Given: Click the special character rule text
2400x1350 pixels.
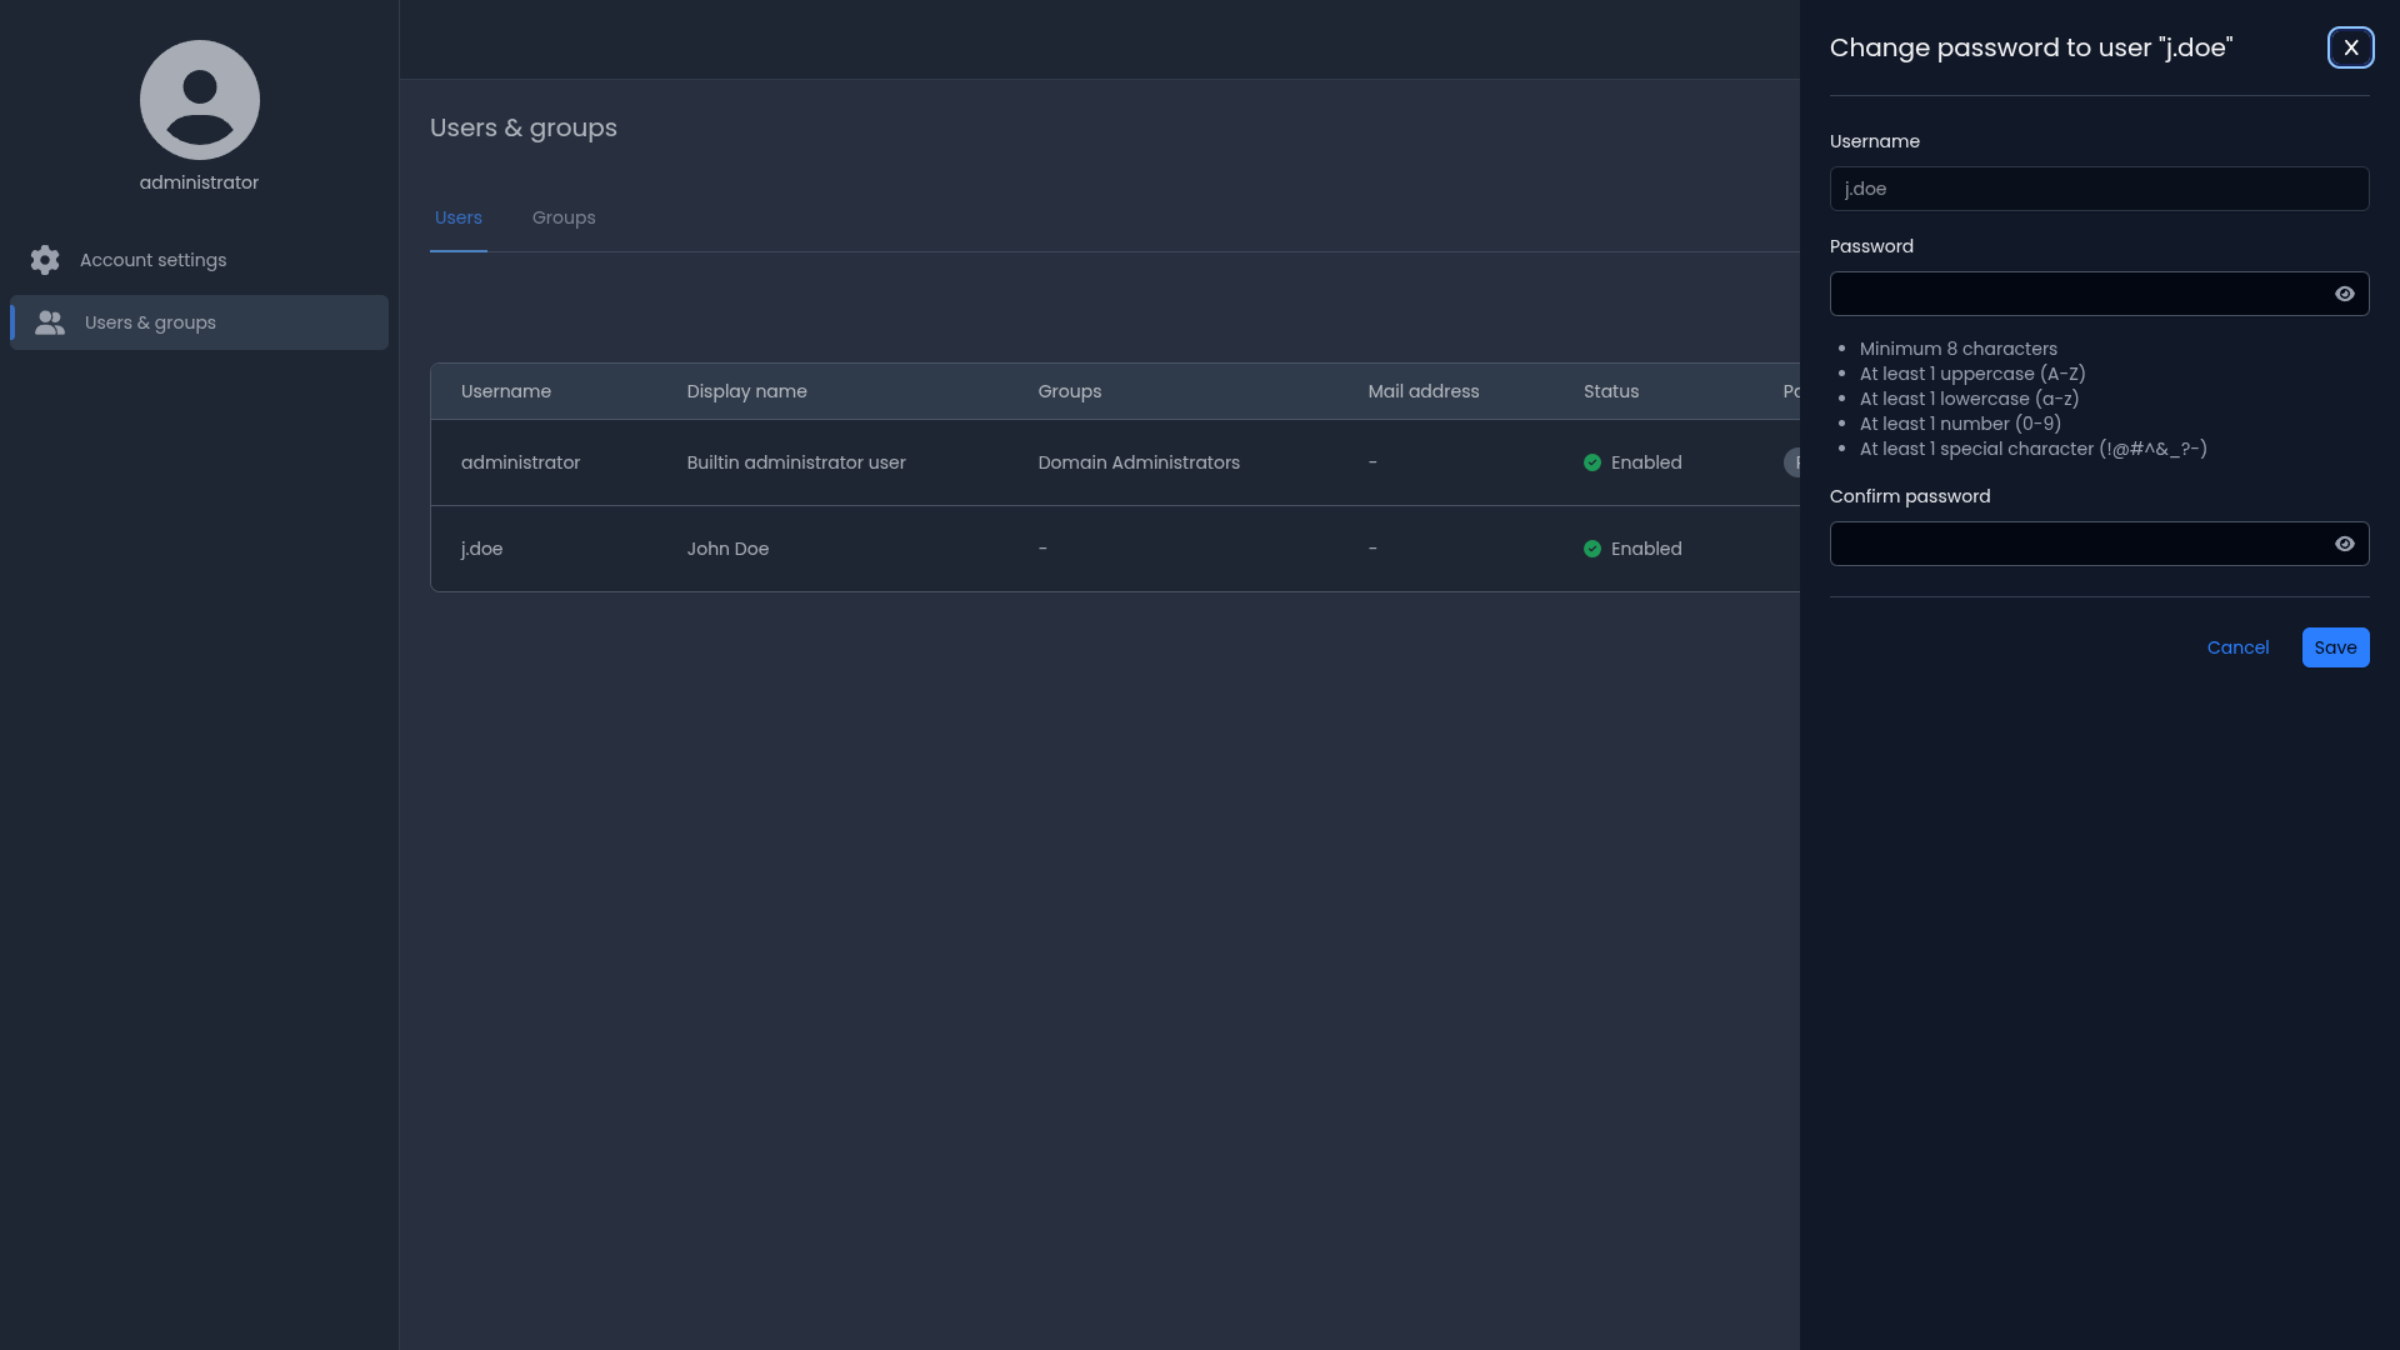Looking at the screenshot, I should point(2033,449).
